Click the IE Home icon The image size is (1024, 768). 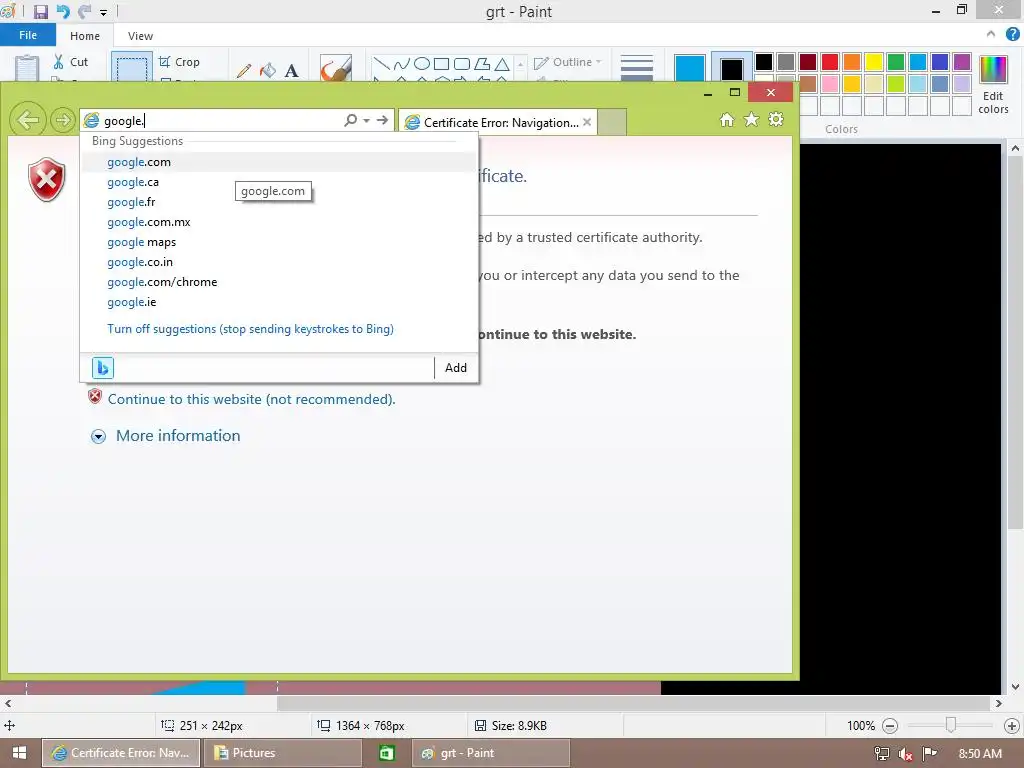727,120
